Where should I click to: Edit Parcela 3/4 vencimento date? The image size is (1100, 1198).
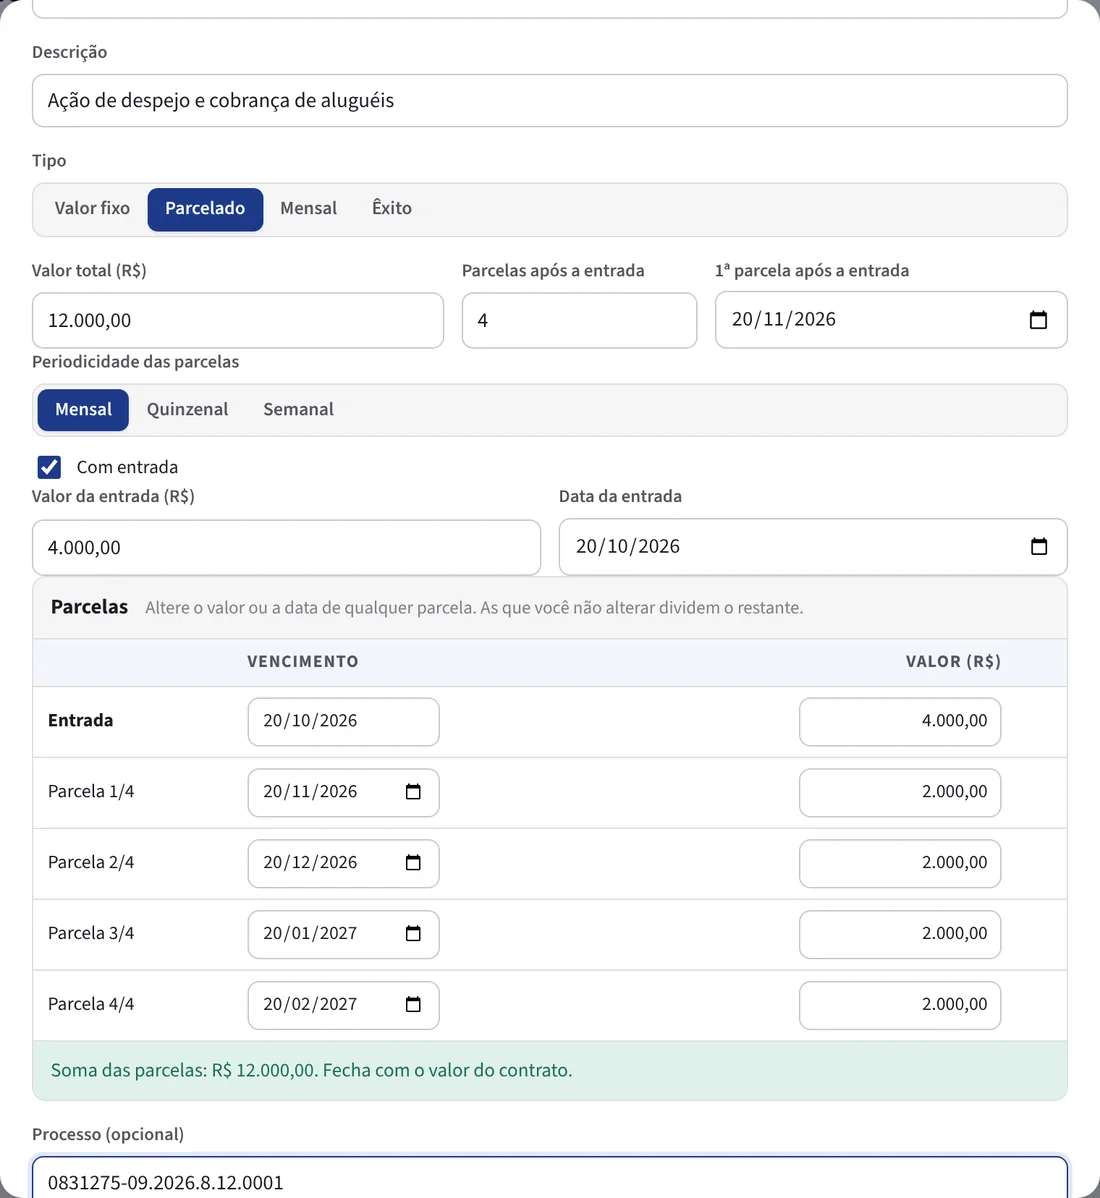coord(344,934)
